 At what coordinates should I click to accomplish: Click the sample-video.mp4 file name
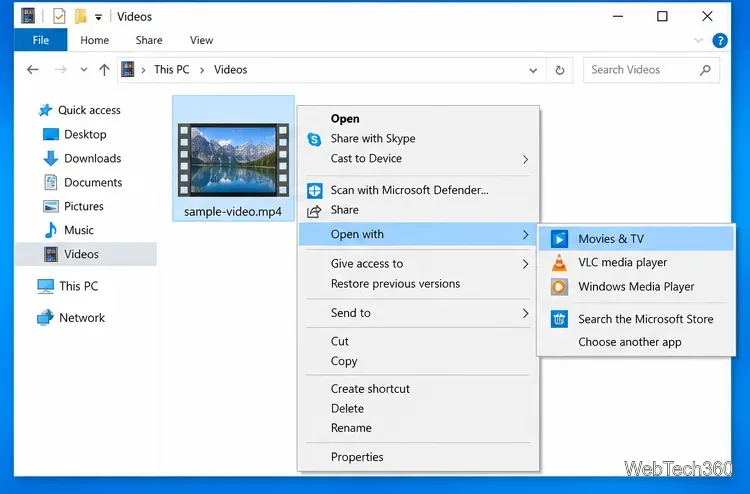(x=233, y=212)
